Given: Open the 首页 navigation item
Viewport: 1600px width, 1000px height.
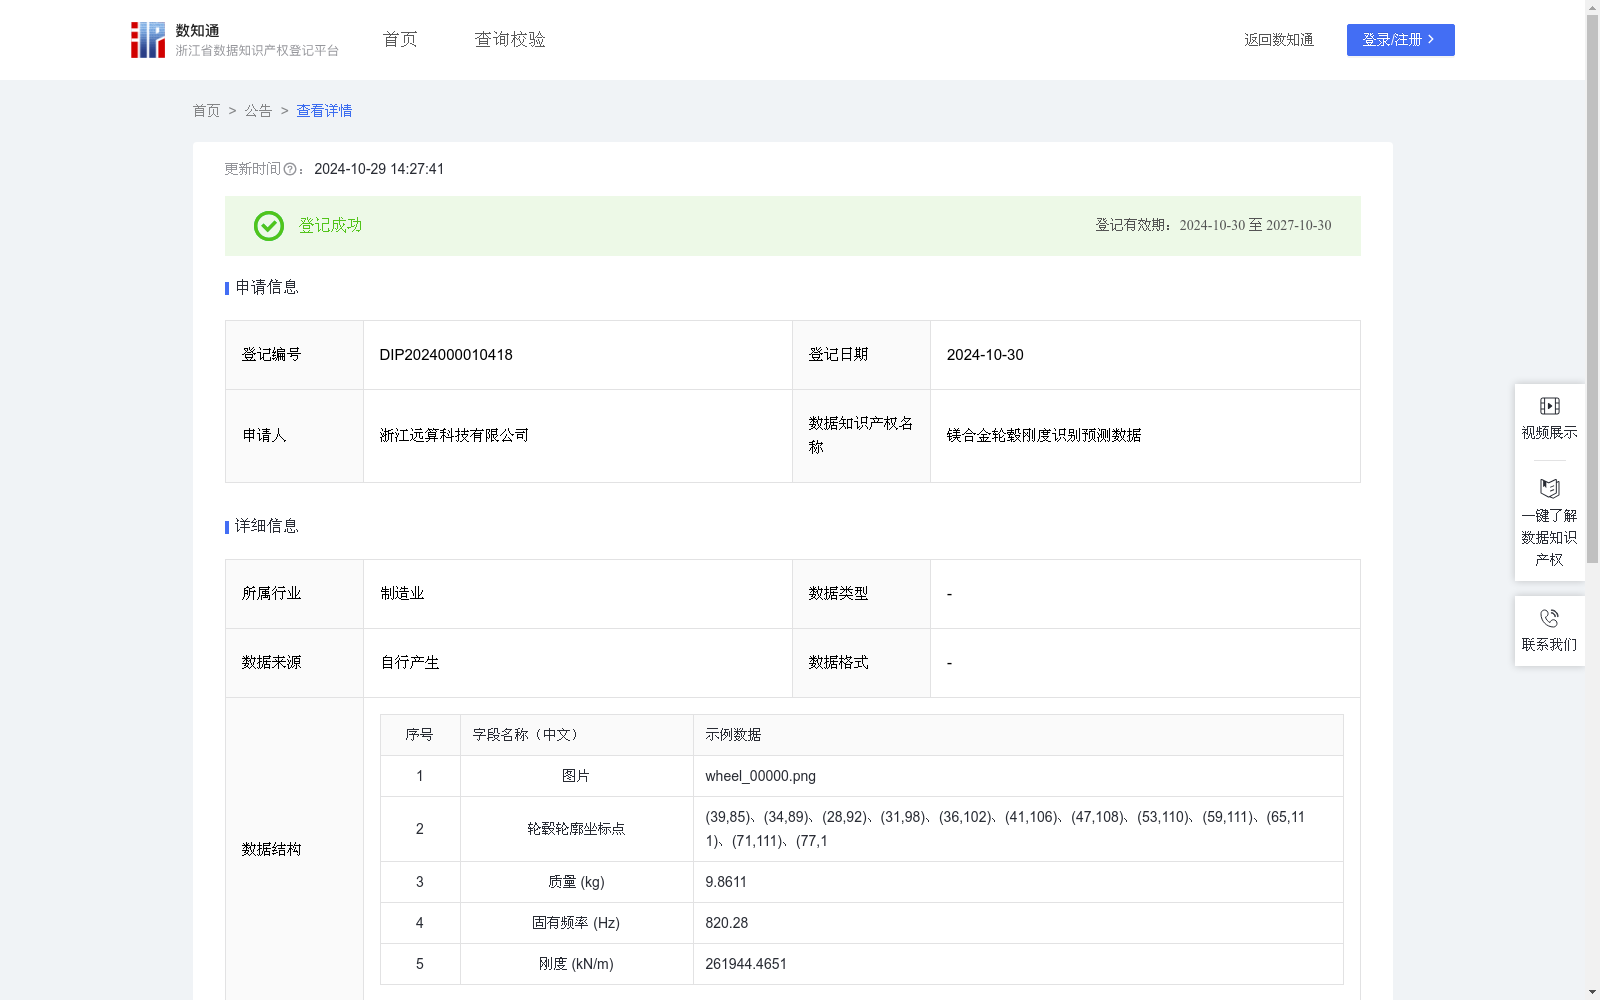Looking at the screenshot, I should click(398, 39).
